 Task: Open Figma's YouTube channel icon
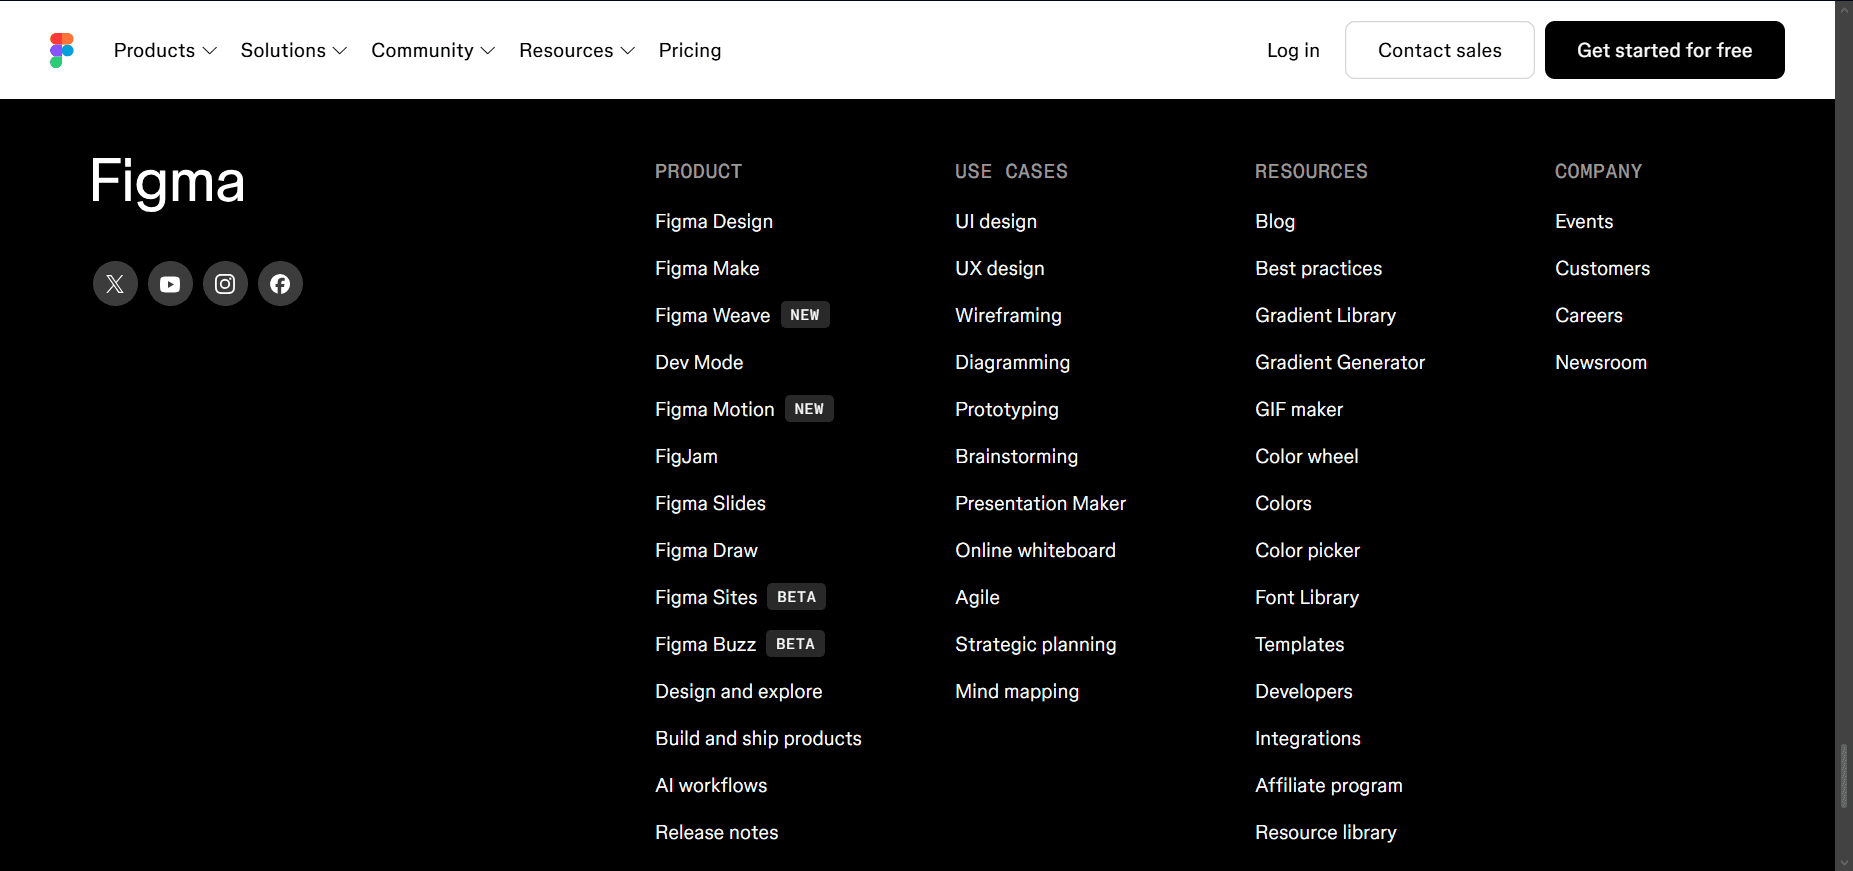point(170,284)
